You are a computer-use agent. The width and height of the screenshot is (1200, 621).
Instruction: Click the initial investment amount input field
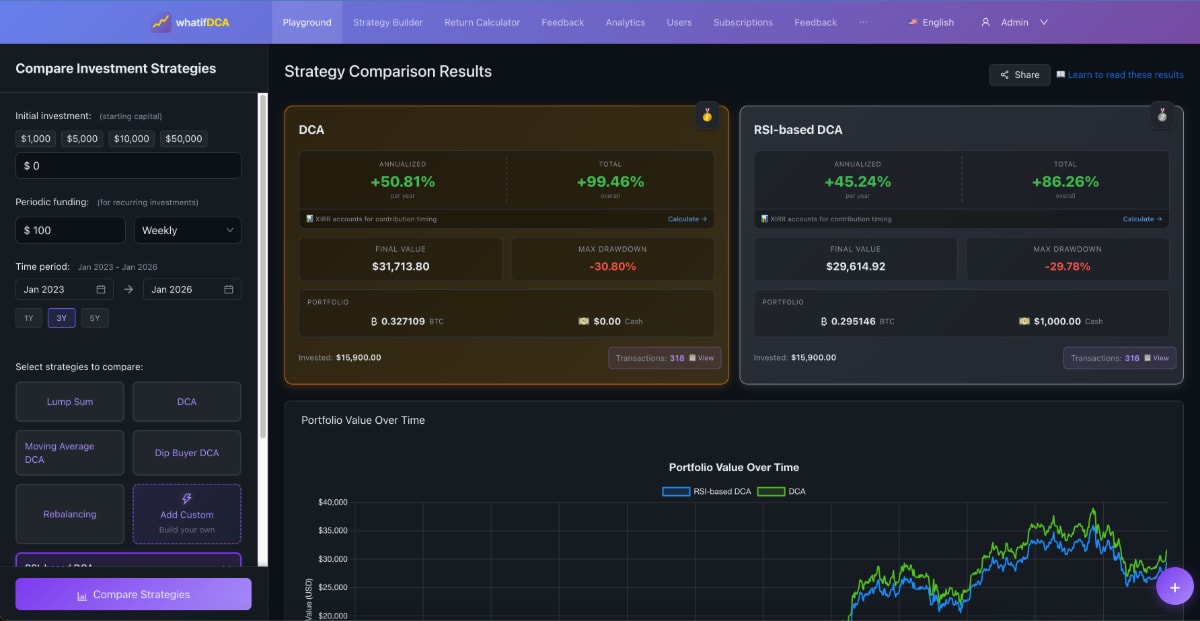coord(128,166)
